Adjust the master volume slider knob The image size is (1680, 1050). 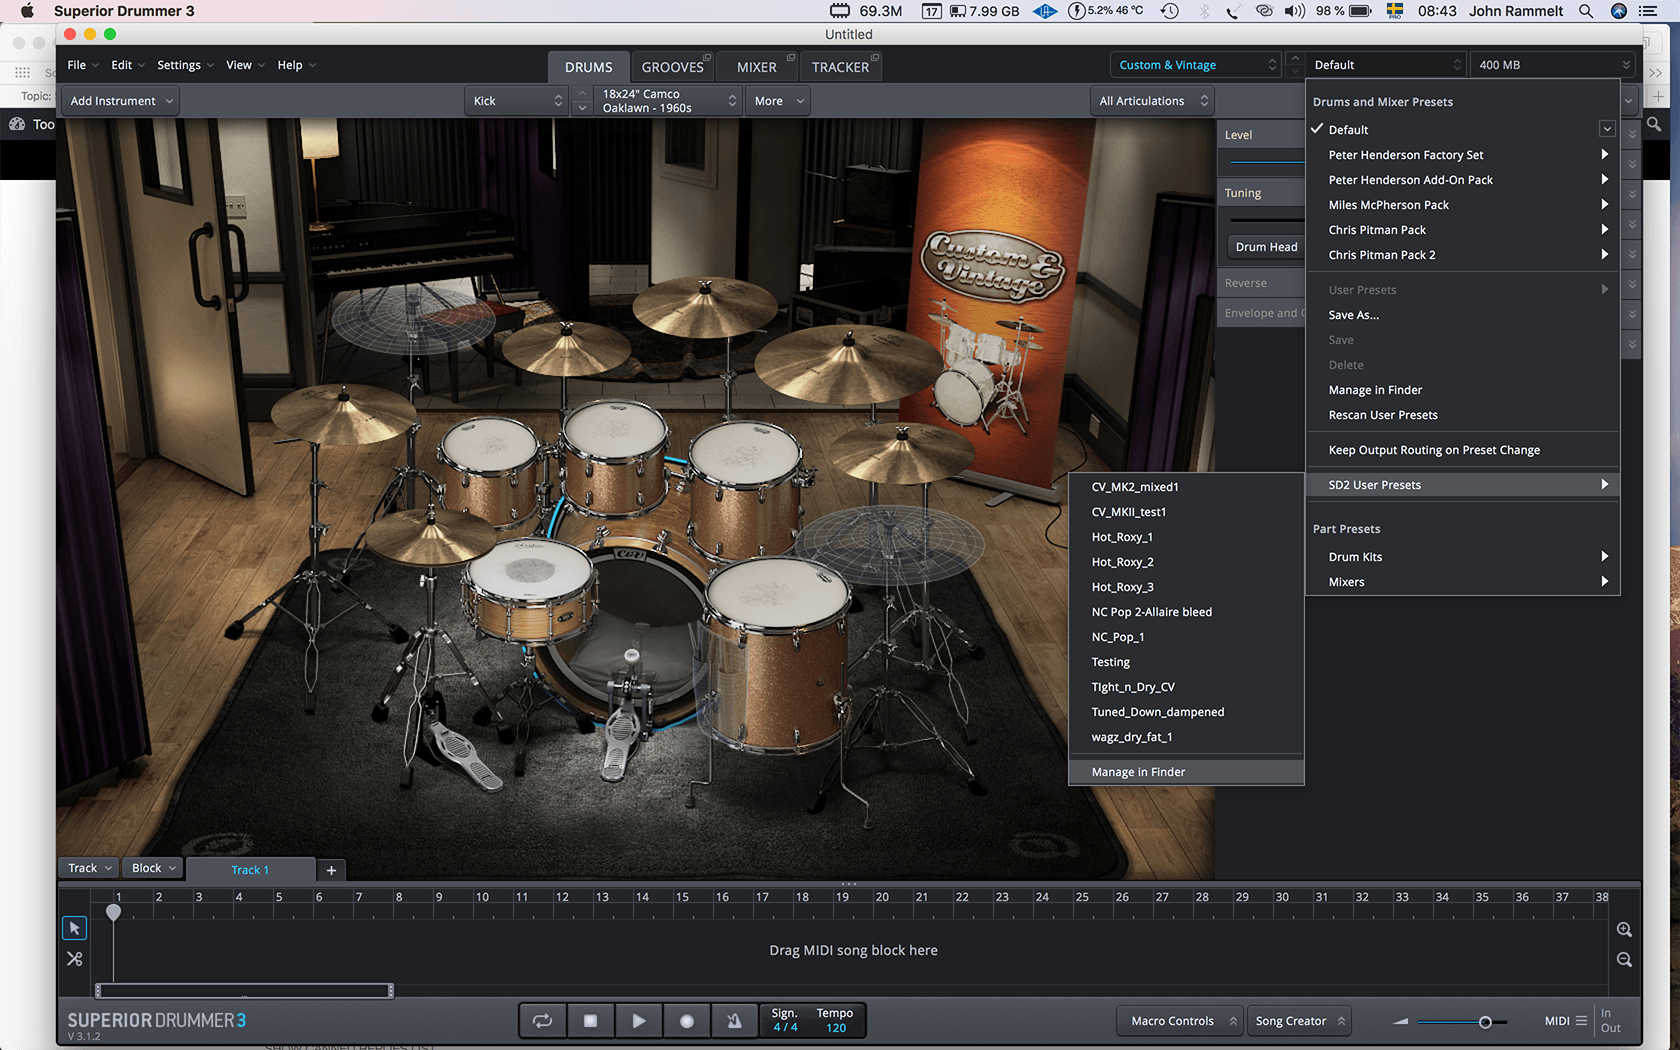coord(1485,1022)
